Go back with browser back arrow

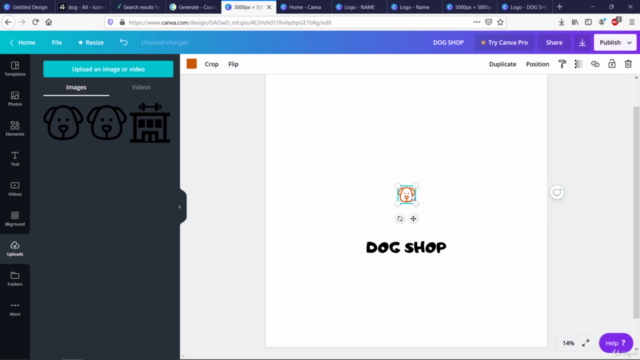(8, 22)
